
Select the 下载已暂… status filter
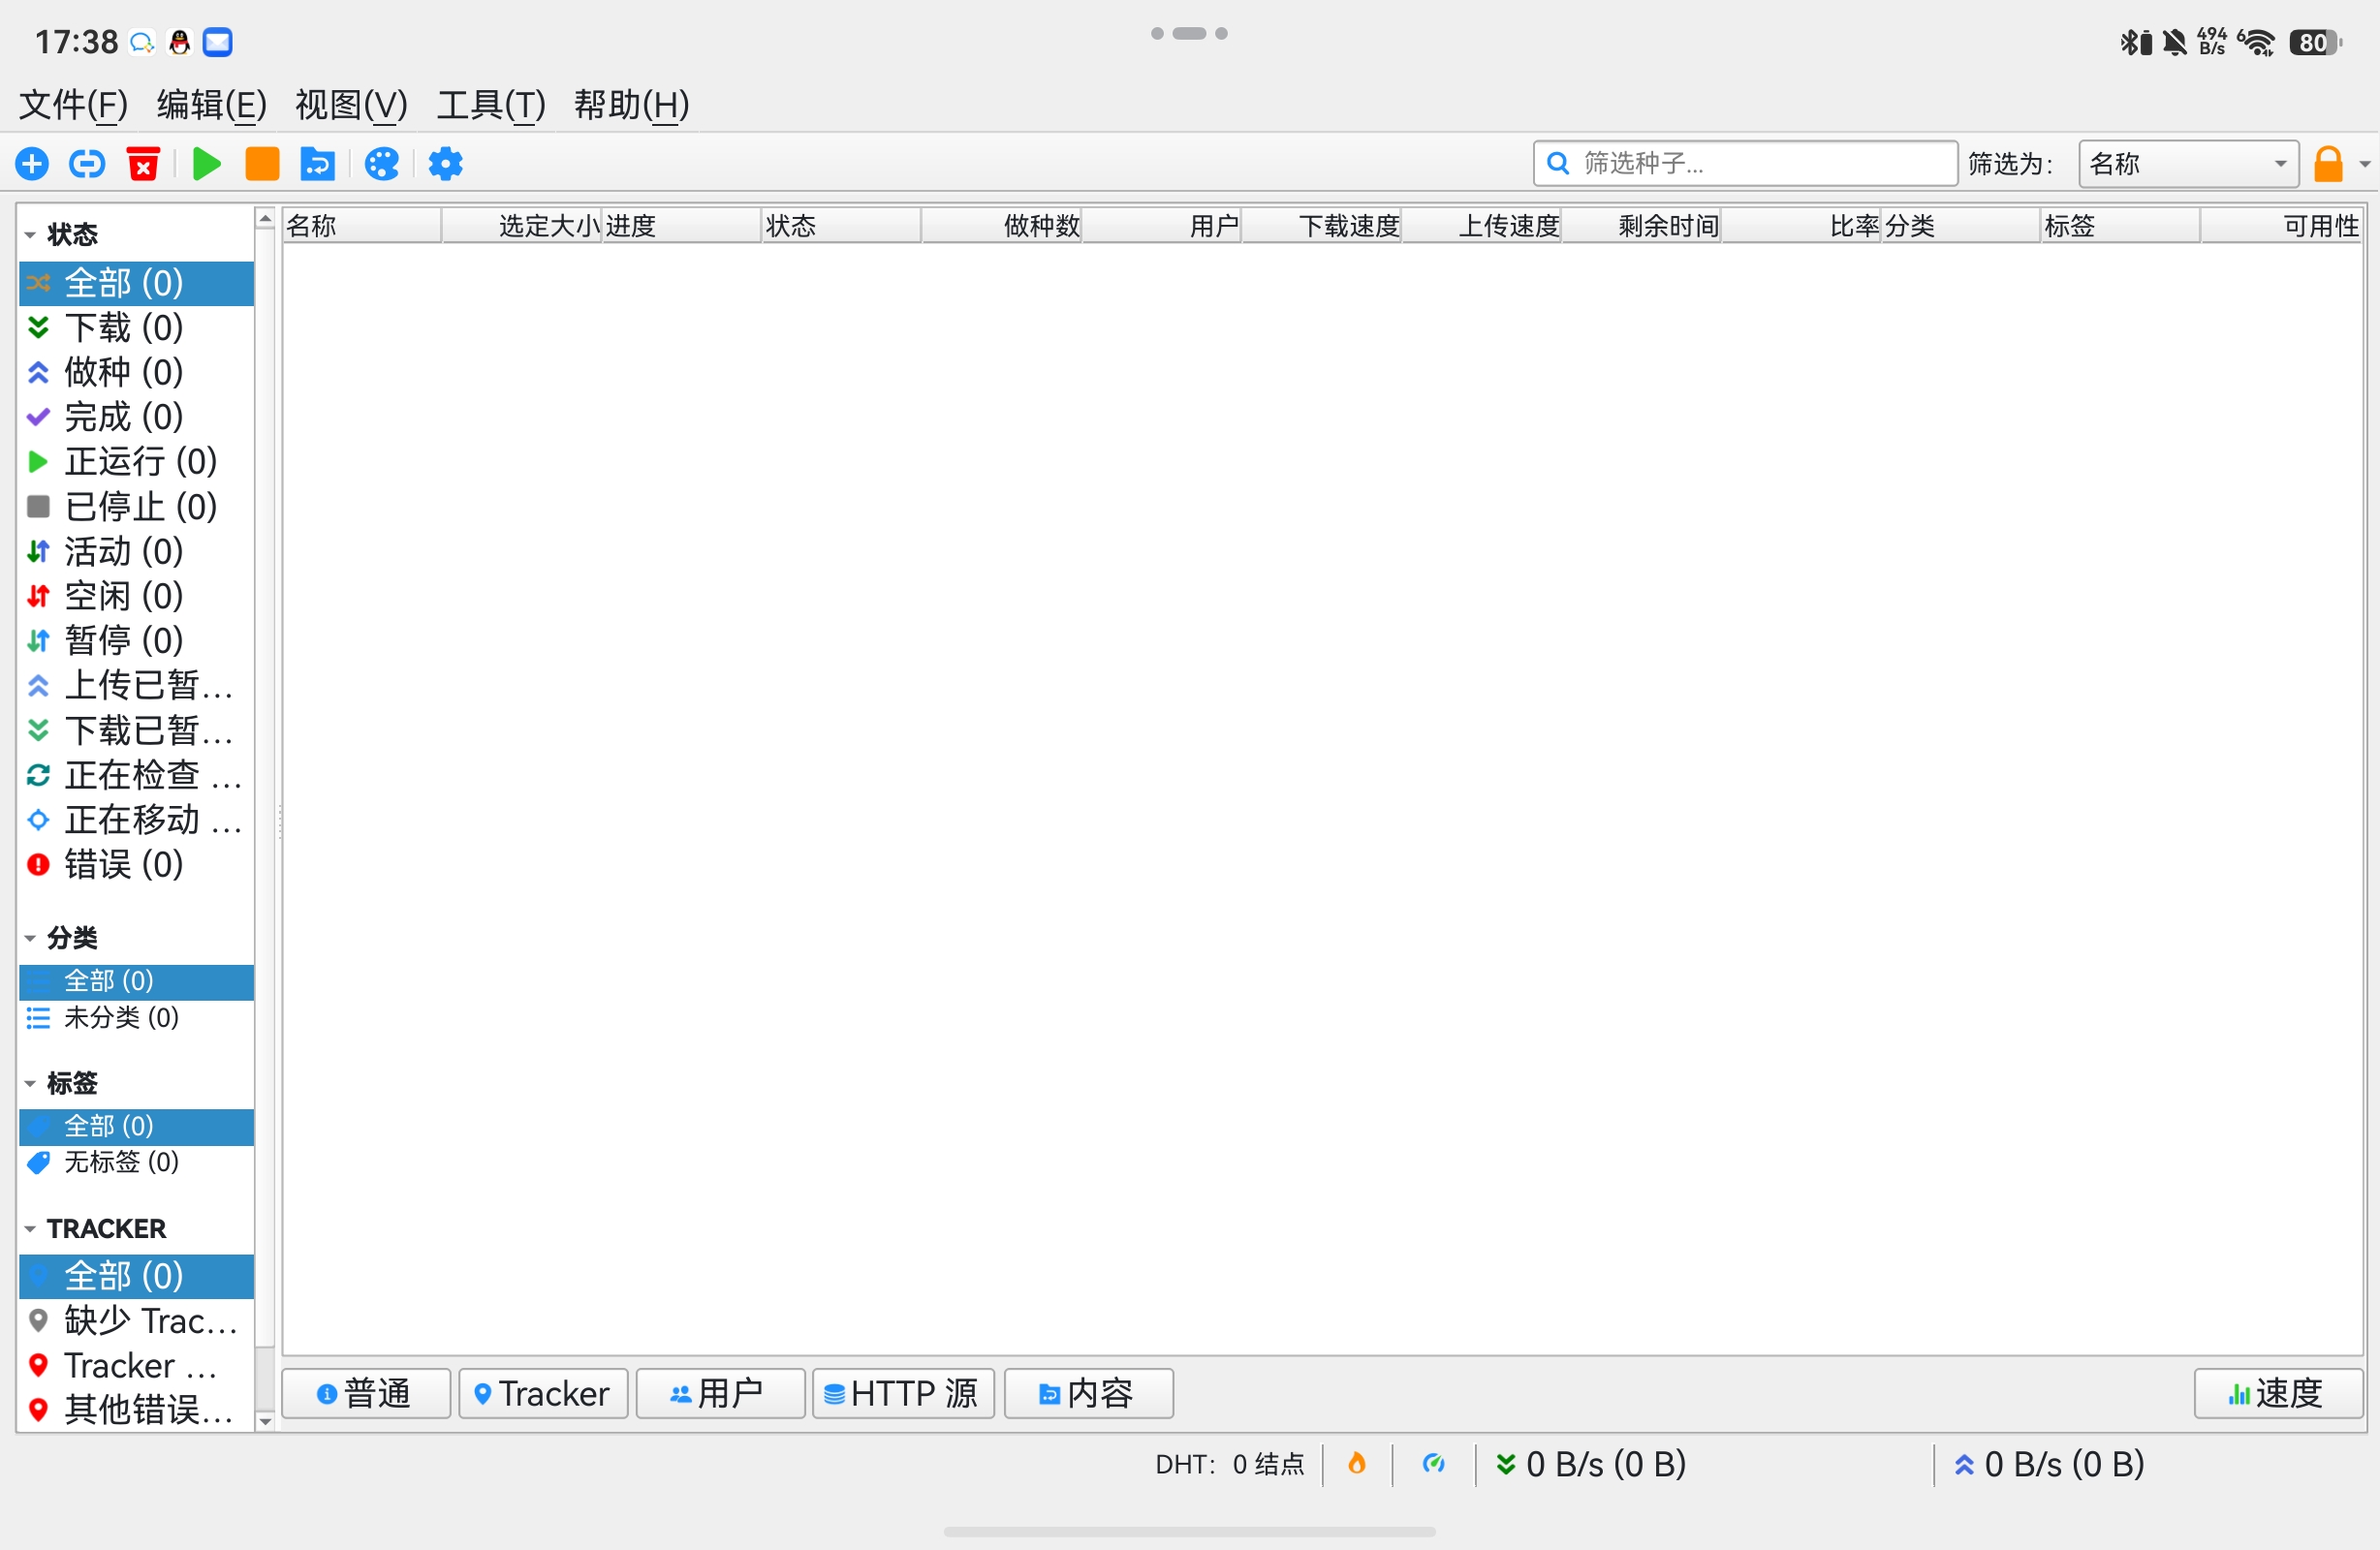coord(136,730)
